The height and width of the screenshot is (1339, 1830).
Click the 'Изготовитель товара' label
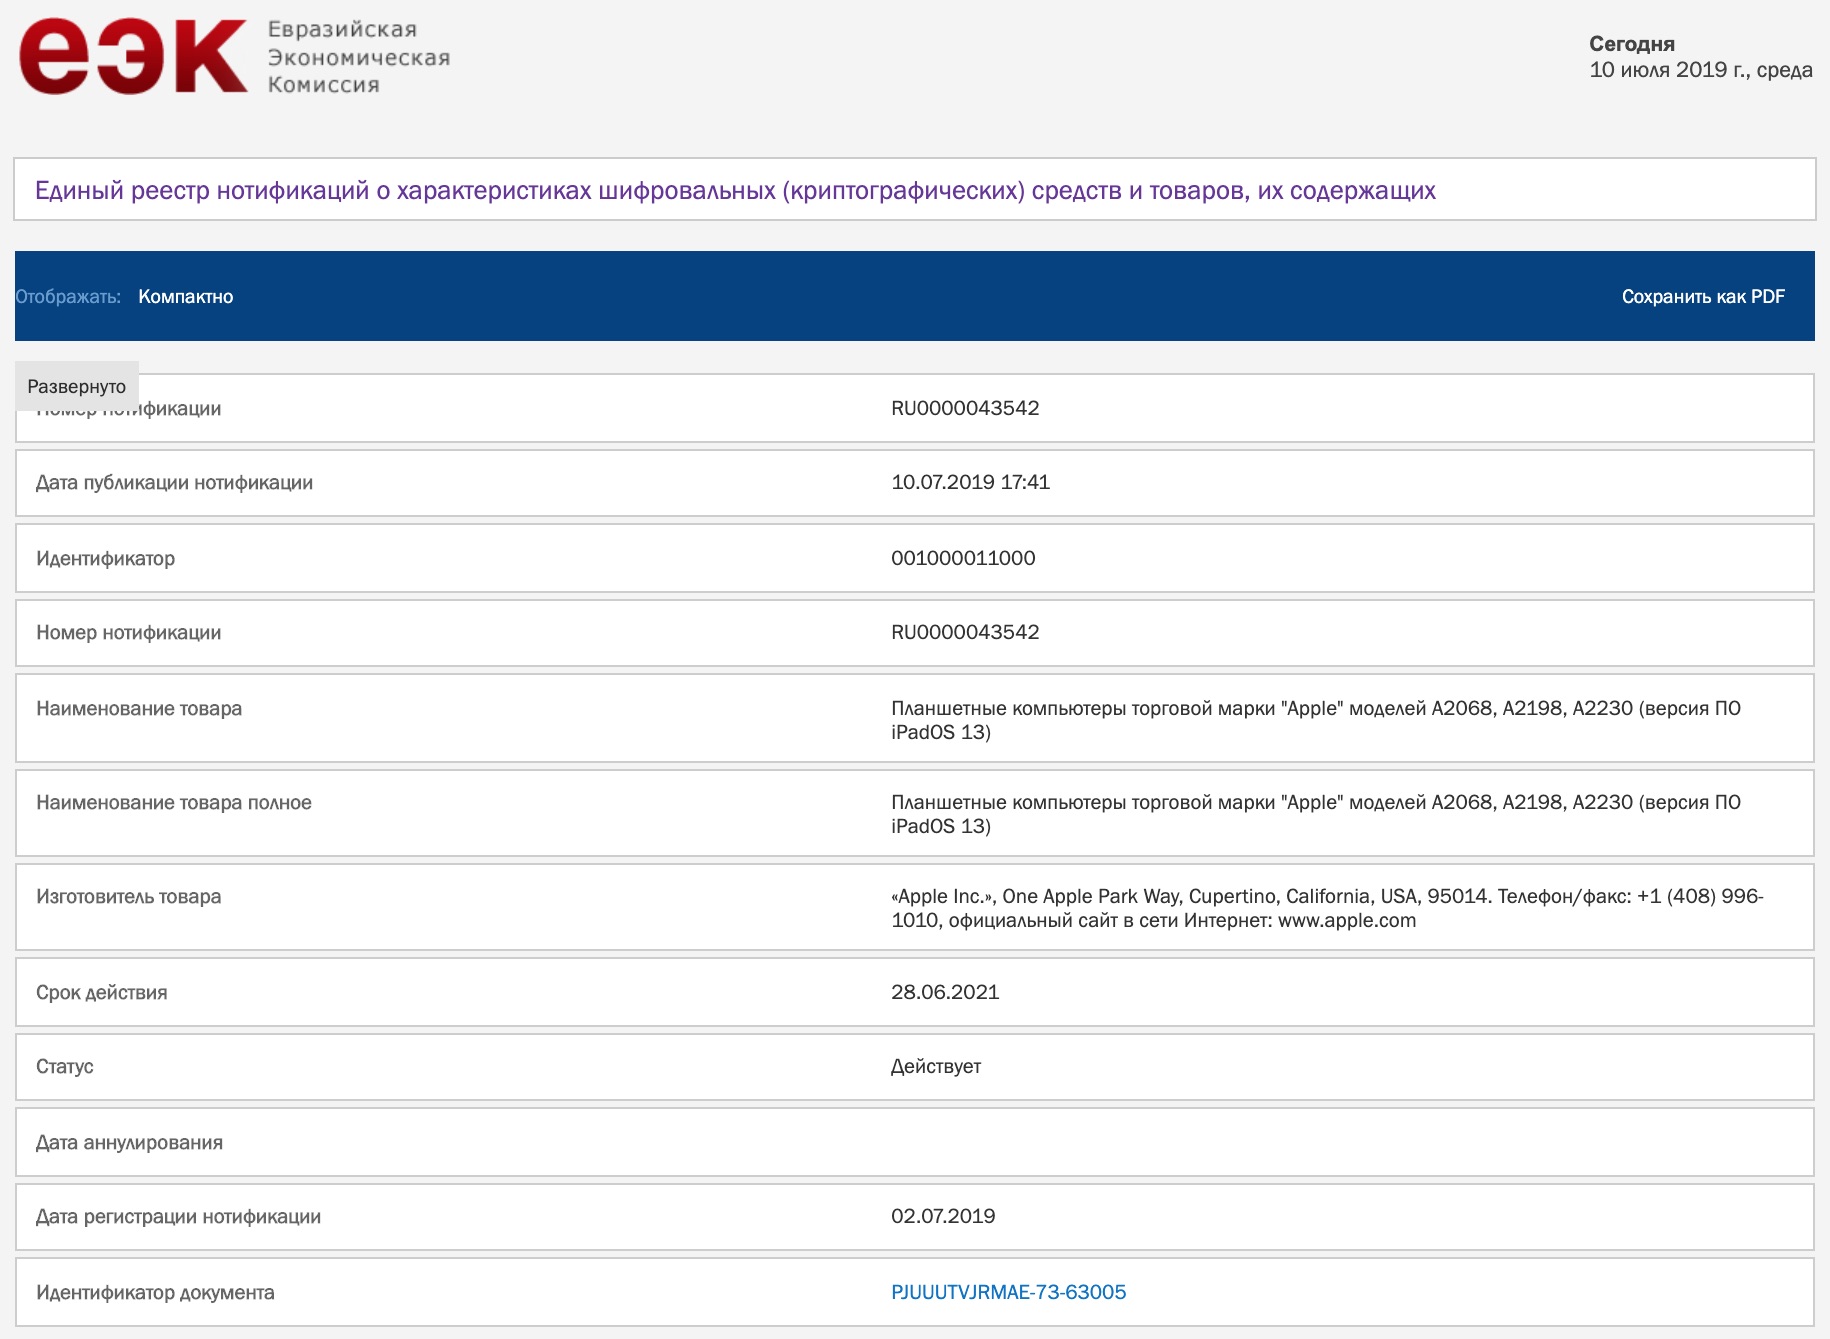coord(128,897)
